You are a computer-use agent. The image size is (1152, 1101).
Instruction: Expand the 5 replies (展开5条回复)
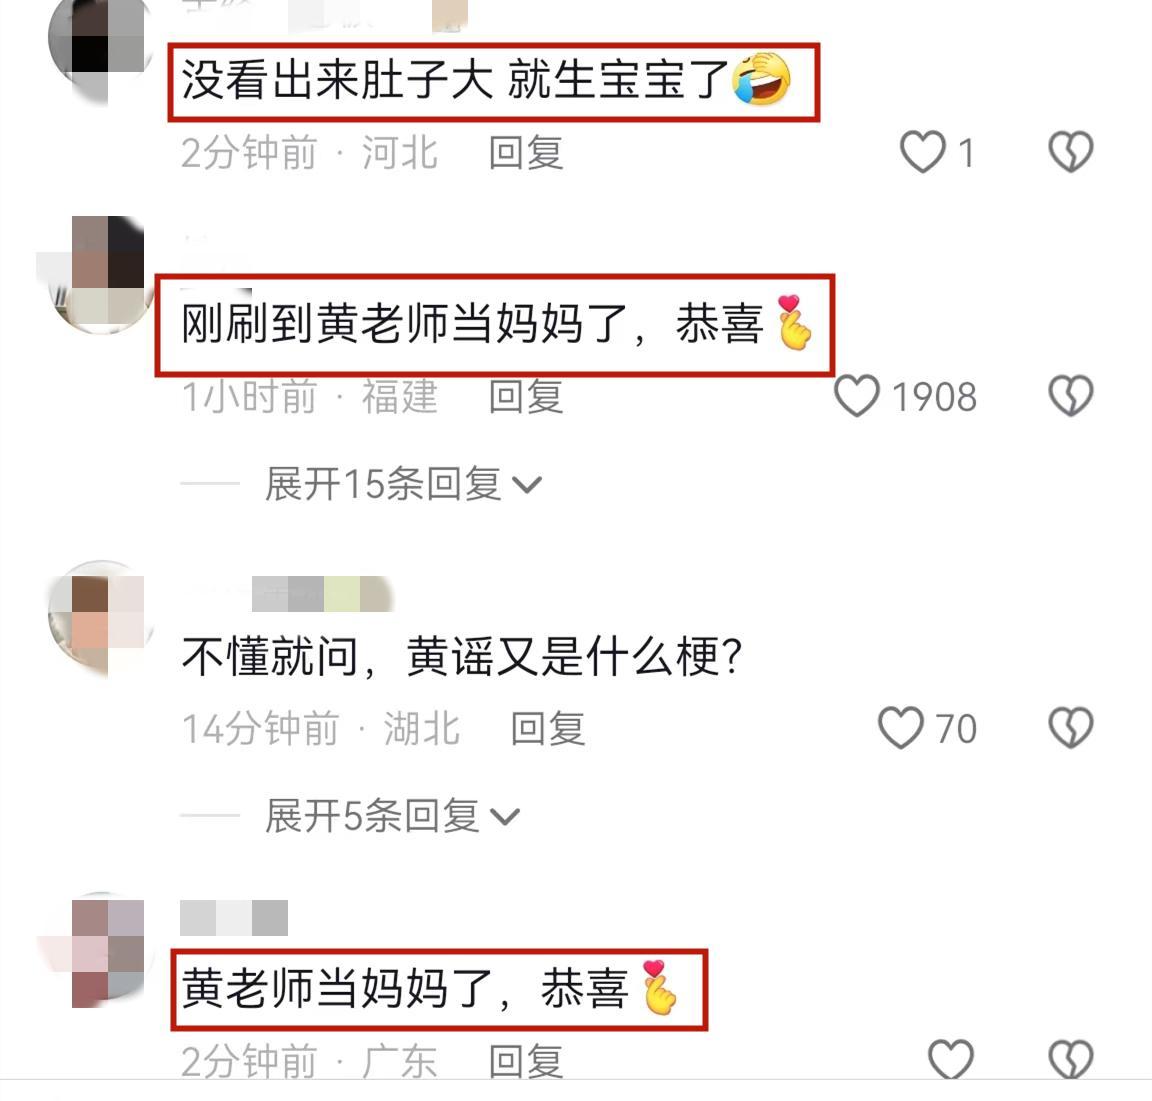(392, 816)
